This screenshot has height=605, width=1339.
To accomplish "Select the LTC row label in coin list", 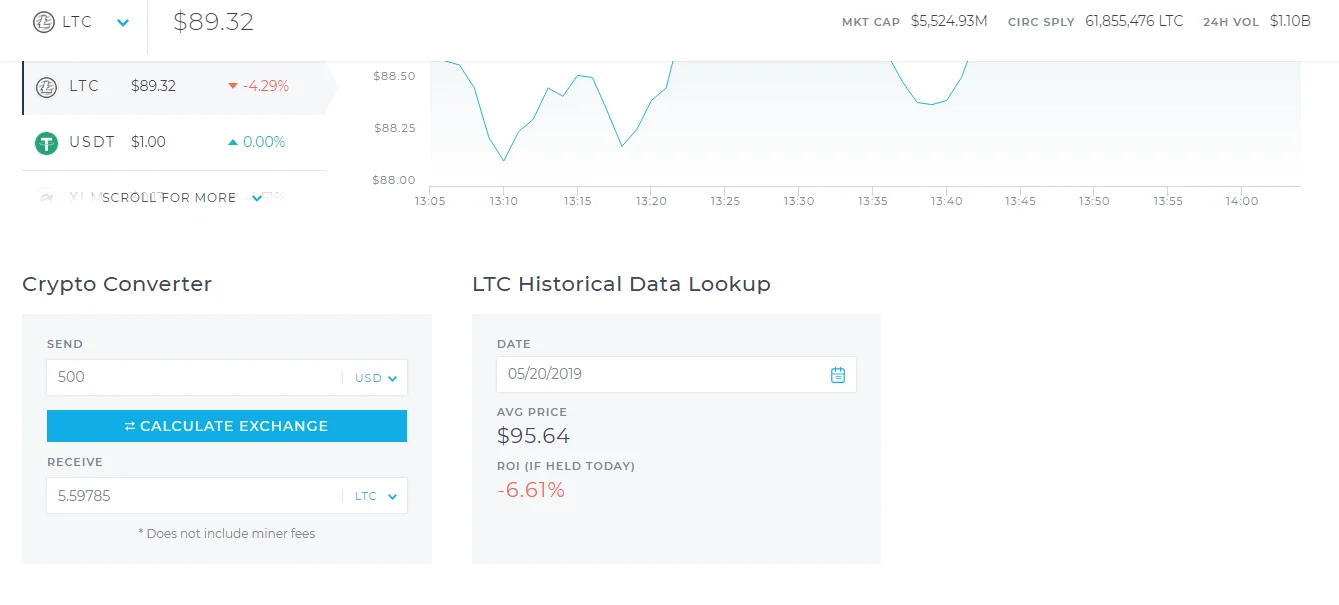I will tap(84, 86).
